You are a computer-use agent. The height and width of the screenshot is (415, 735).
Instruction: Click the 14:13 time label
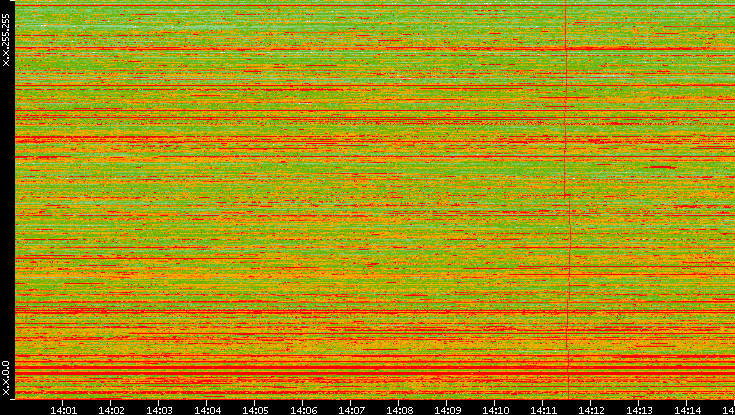point(639,411)
